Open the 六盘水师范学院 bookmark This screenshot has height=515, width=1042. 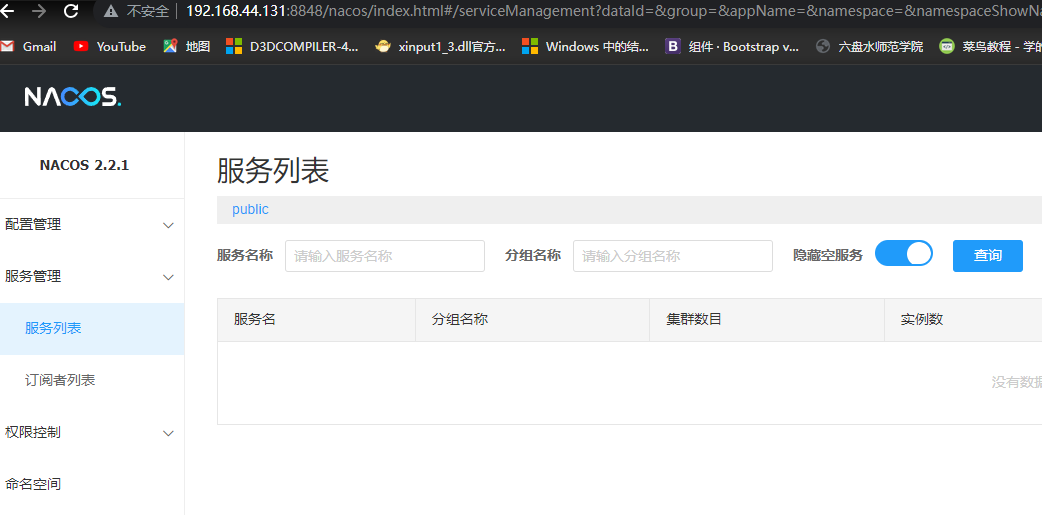point(869,47)
